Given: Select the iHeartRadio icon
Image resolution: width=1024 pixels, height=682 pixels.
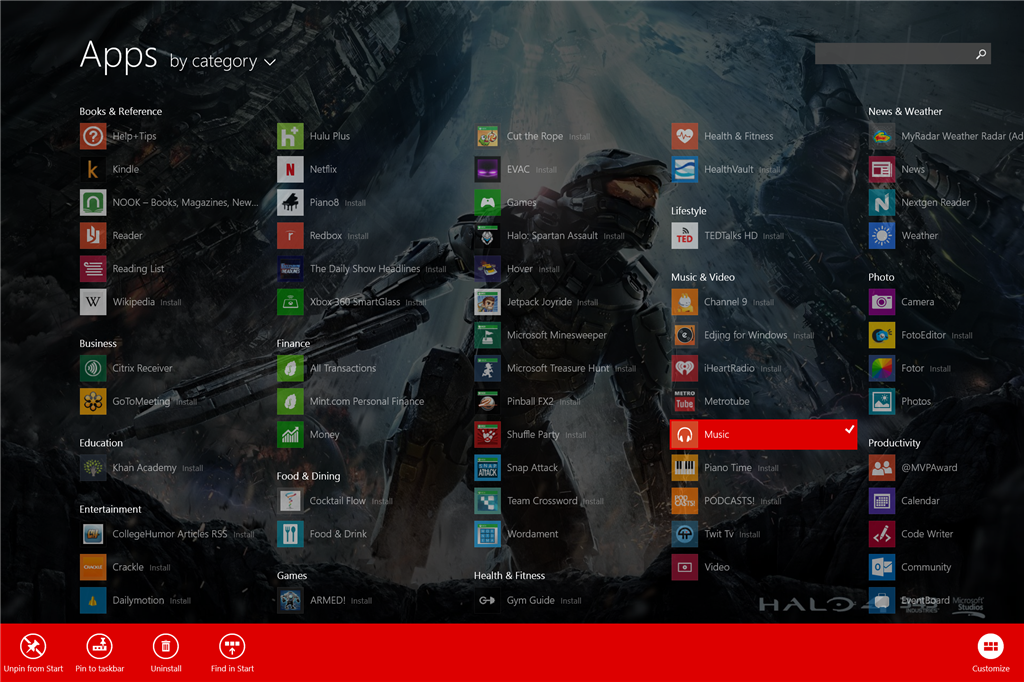Looking at the screenshot, I should point(685,367).
